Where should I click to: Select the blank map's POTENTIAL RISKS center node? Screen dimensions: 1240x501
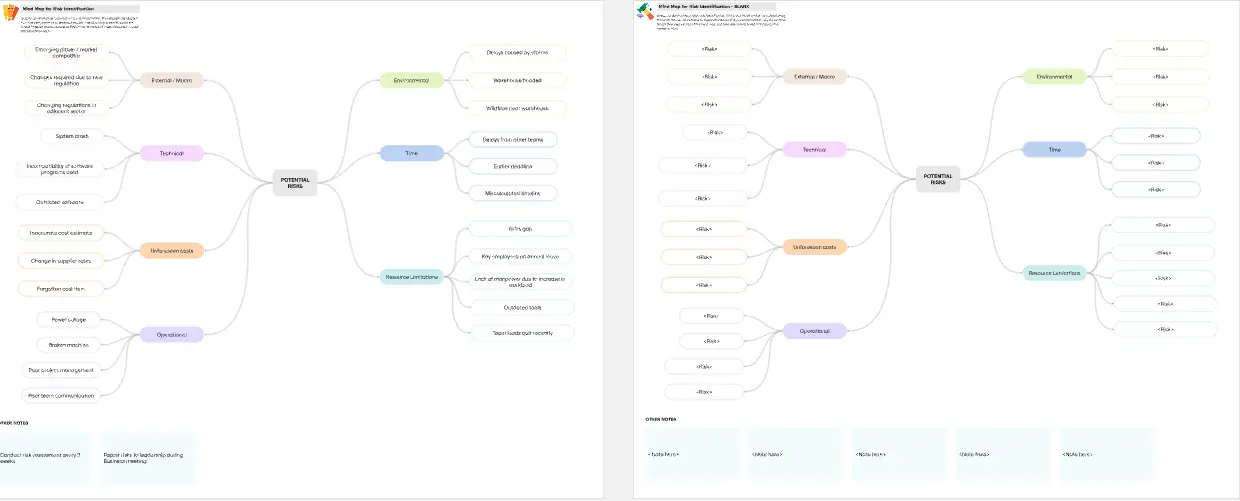[x=938, y=179]
